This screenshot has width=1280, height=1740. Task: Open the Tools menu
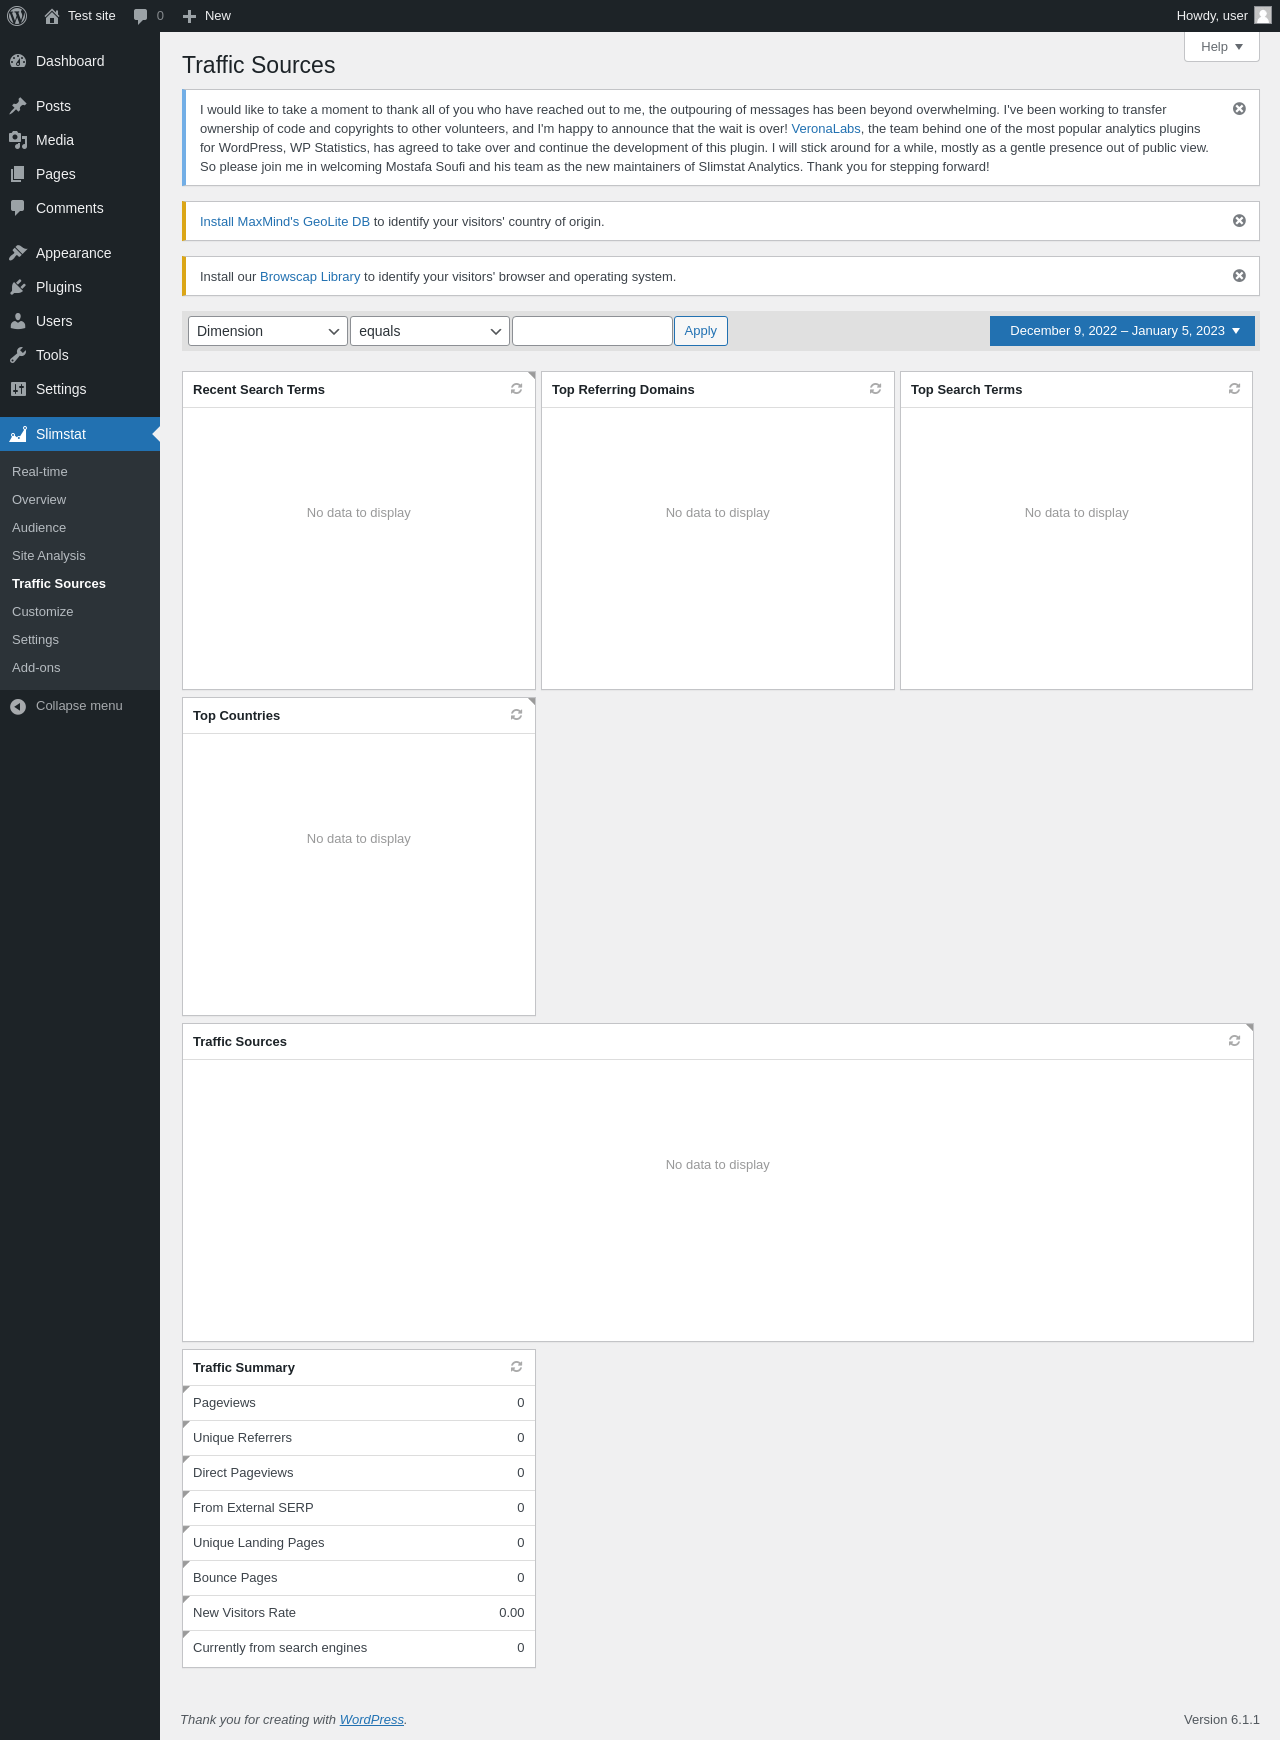click(80, 355)
